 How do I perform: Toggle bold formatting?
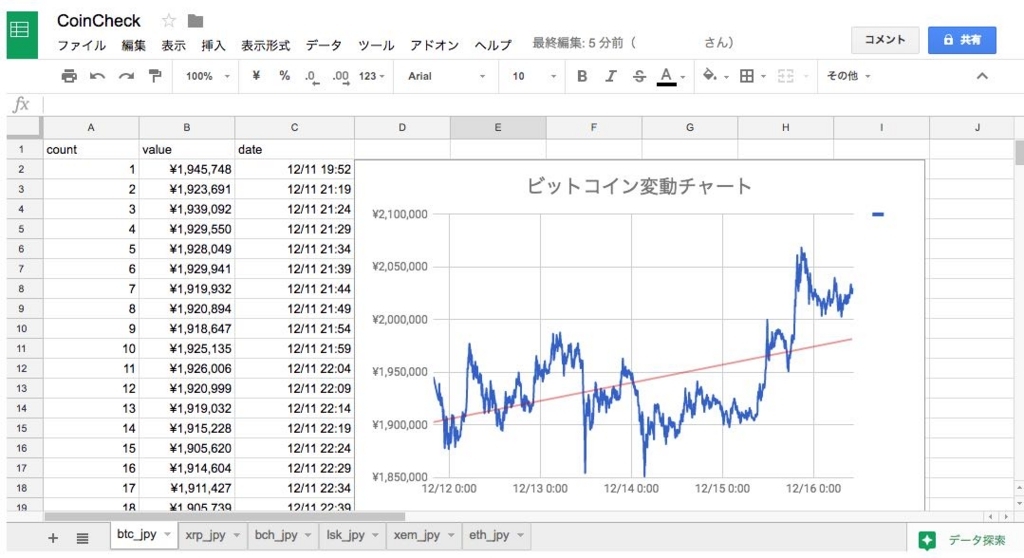[x=582, y=76]
